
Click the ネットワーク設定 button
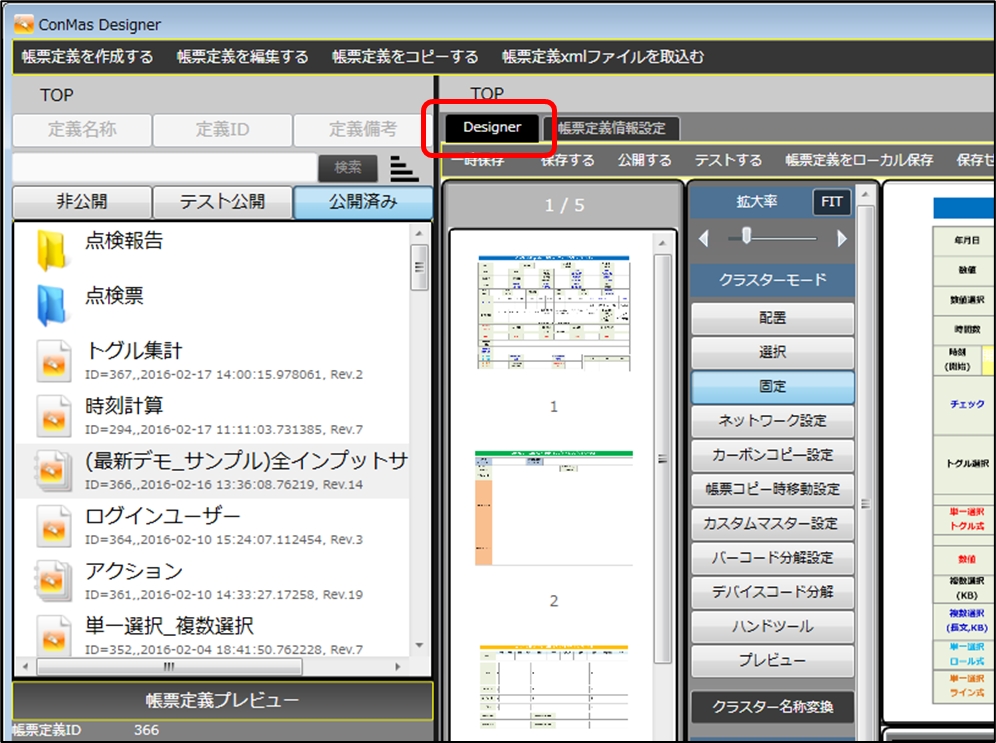(x=772, y=420)
